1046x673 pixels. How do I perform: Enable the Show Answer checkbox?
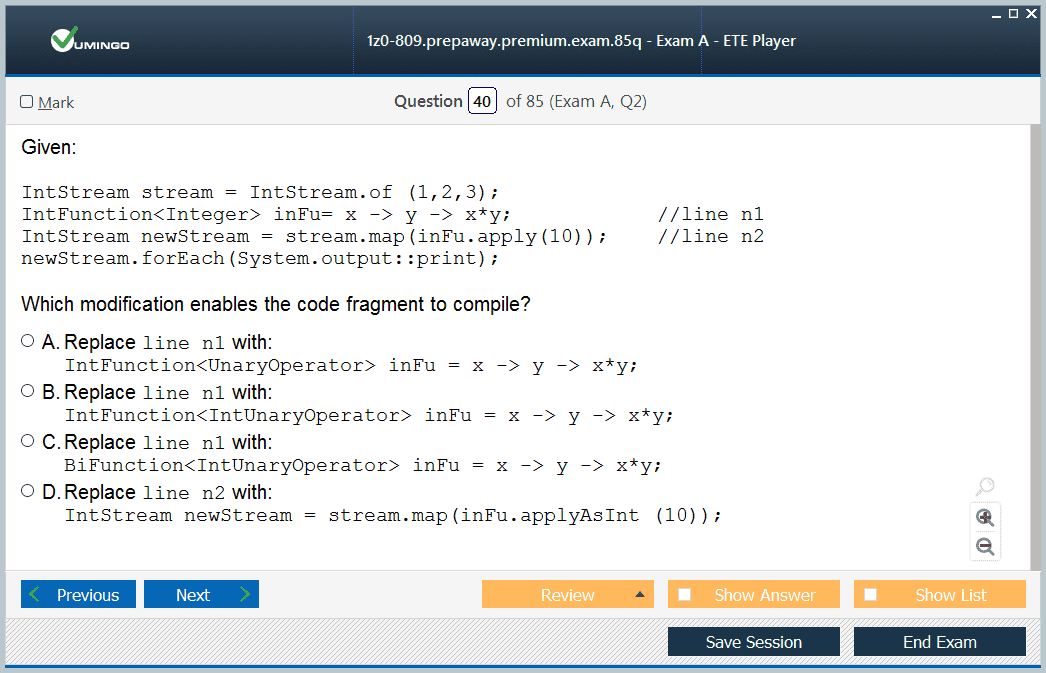(x=685, y=595)
